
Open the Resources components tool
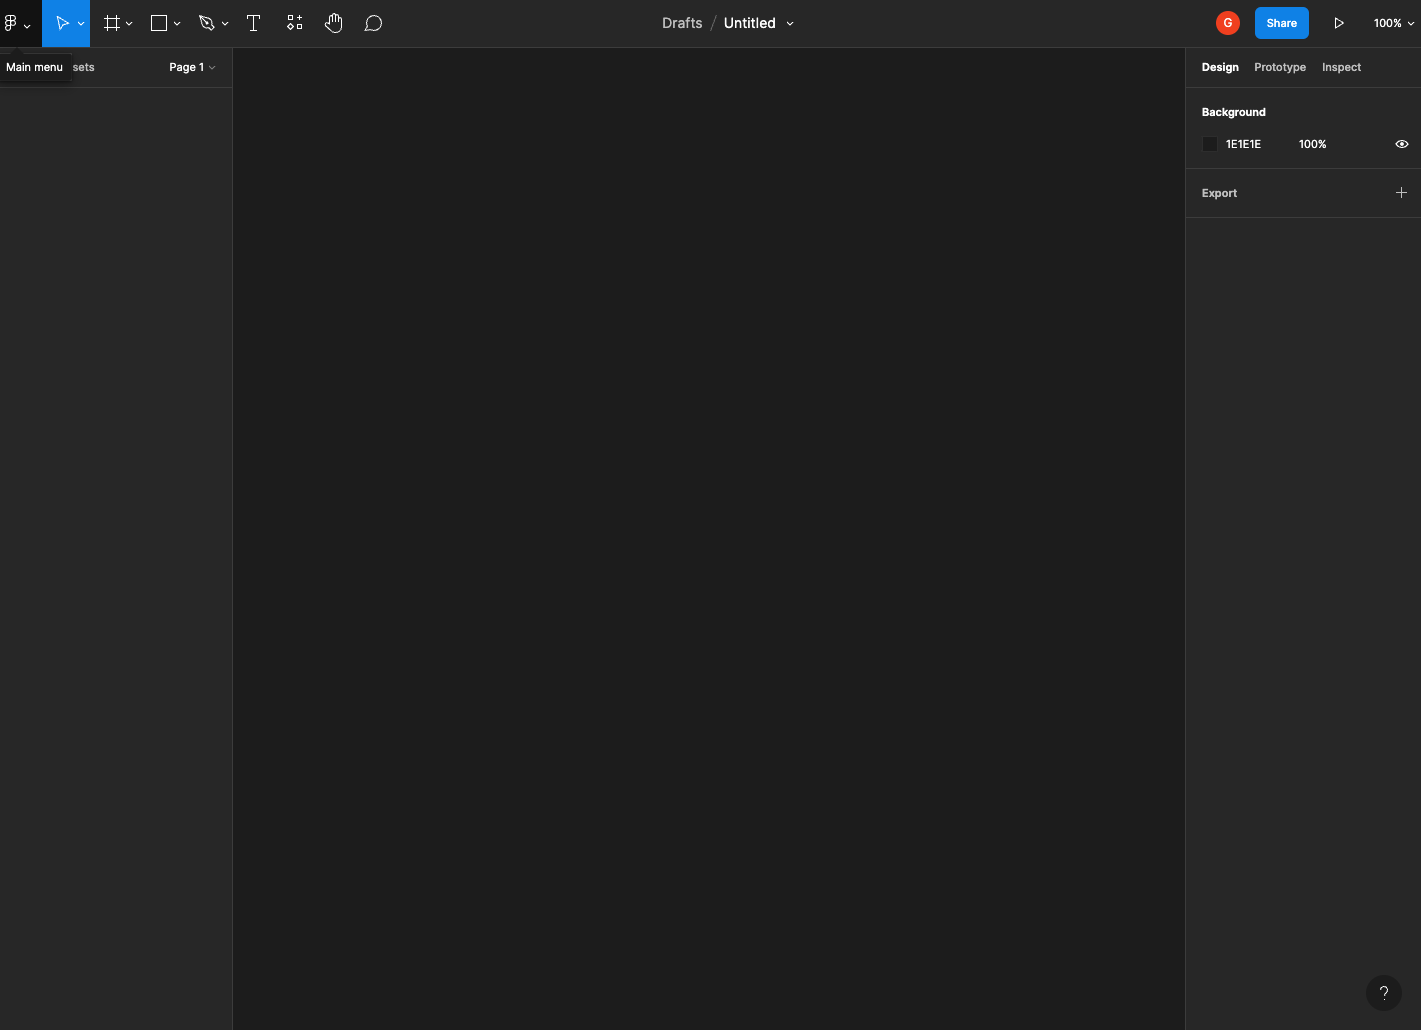click(294, 23)
